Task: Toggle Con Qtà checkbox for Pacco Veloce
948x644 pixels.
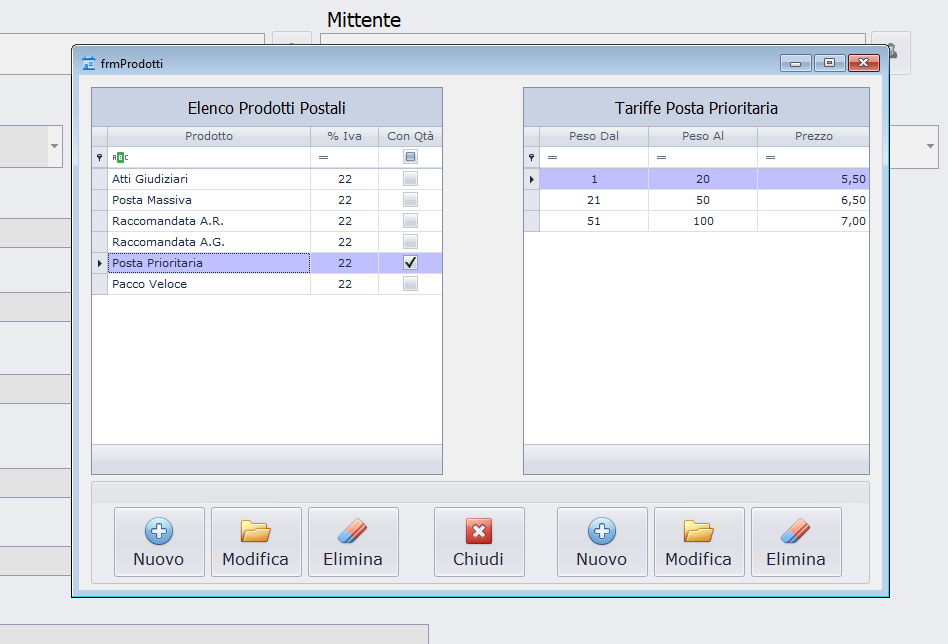Action: point(410,284)
